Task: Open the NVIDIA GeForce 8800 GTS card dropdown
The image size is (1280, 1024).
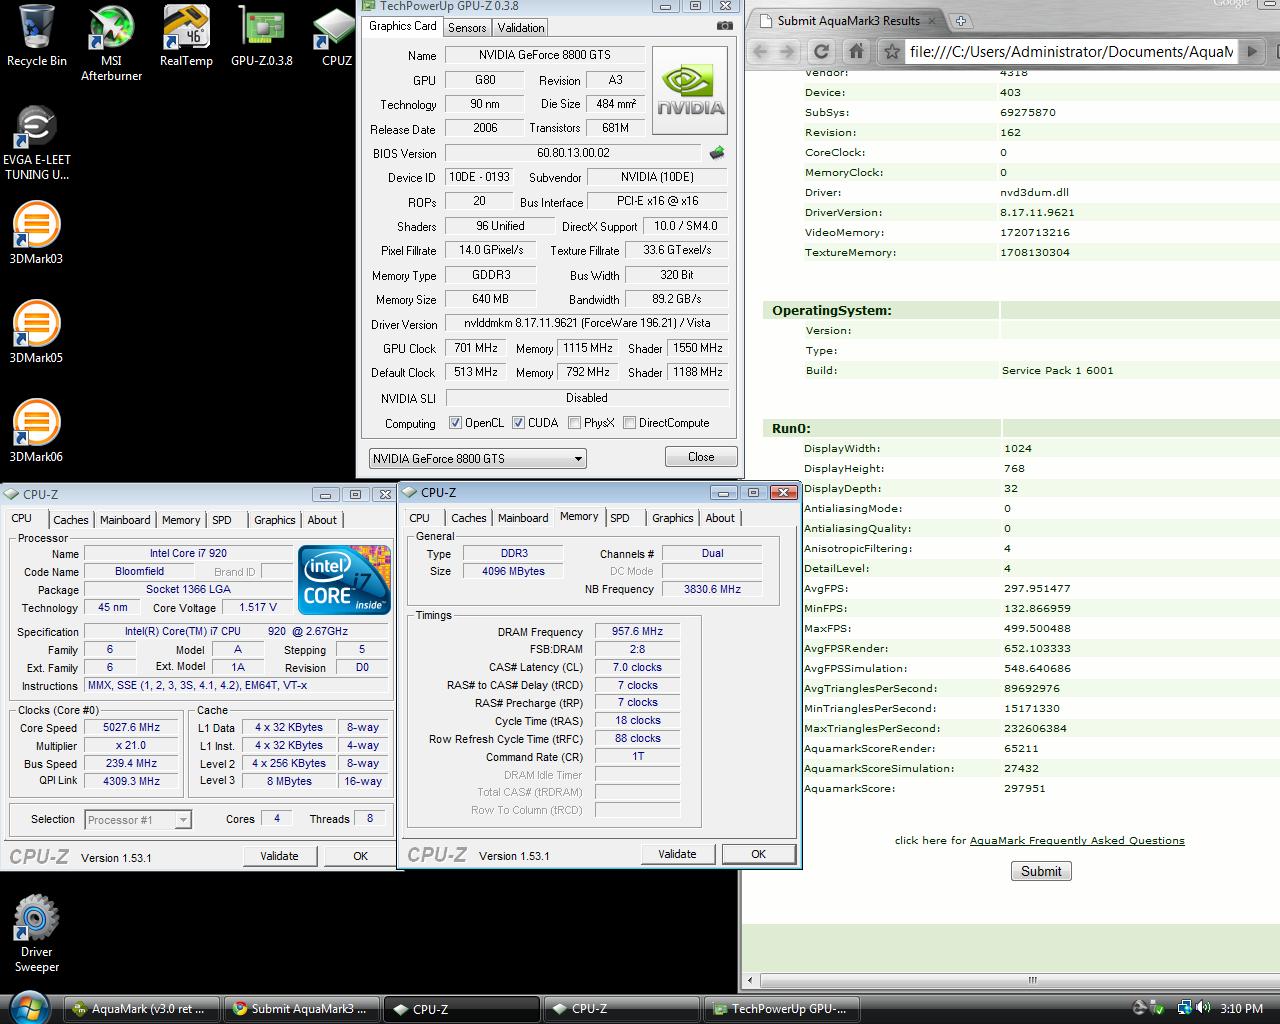Action: click(x=477, y=458)
